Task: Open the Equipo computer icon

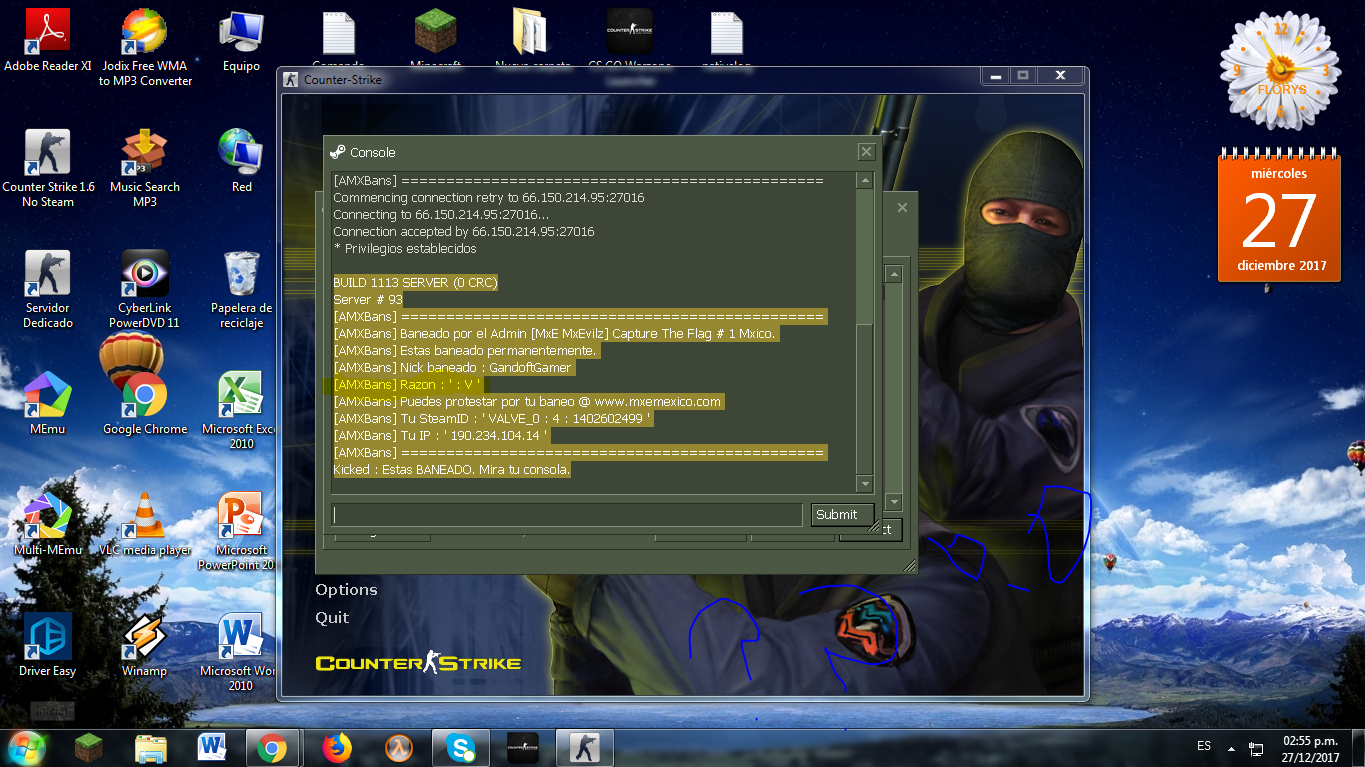Action: 241,41
